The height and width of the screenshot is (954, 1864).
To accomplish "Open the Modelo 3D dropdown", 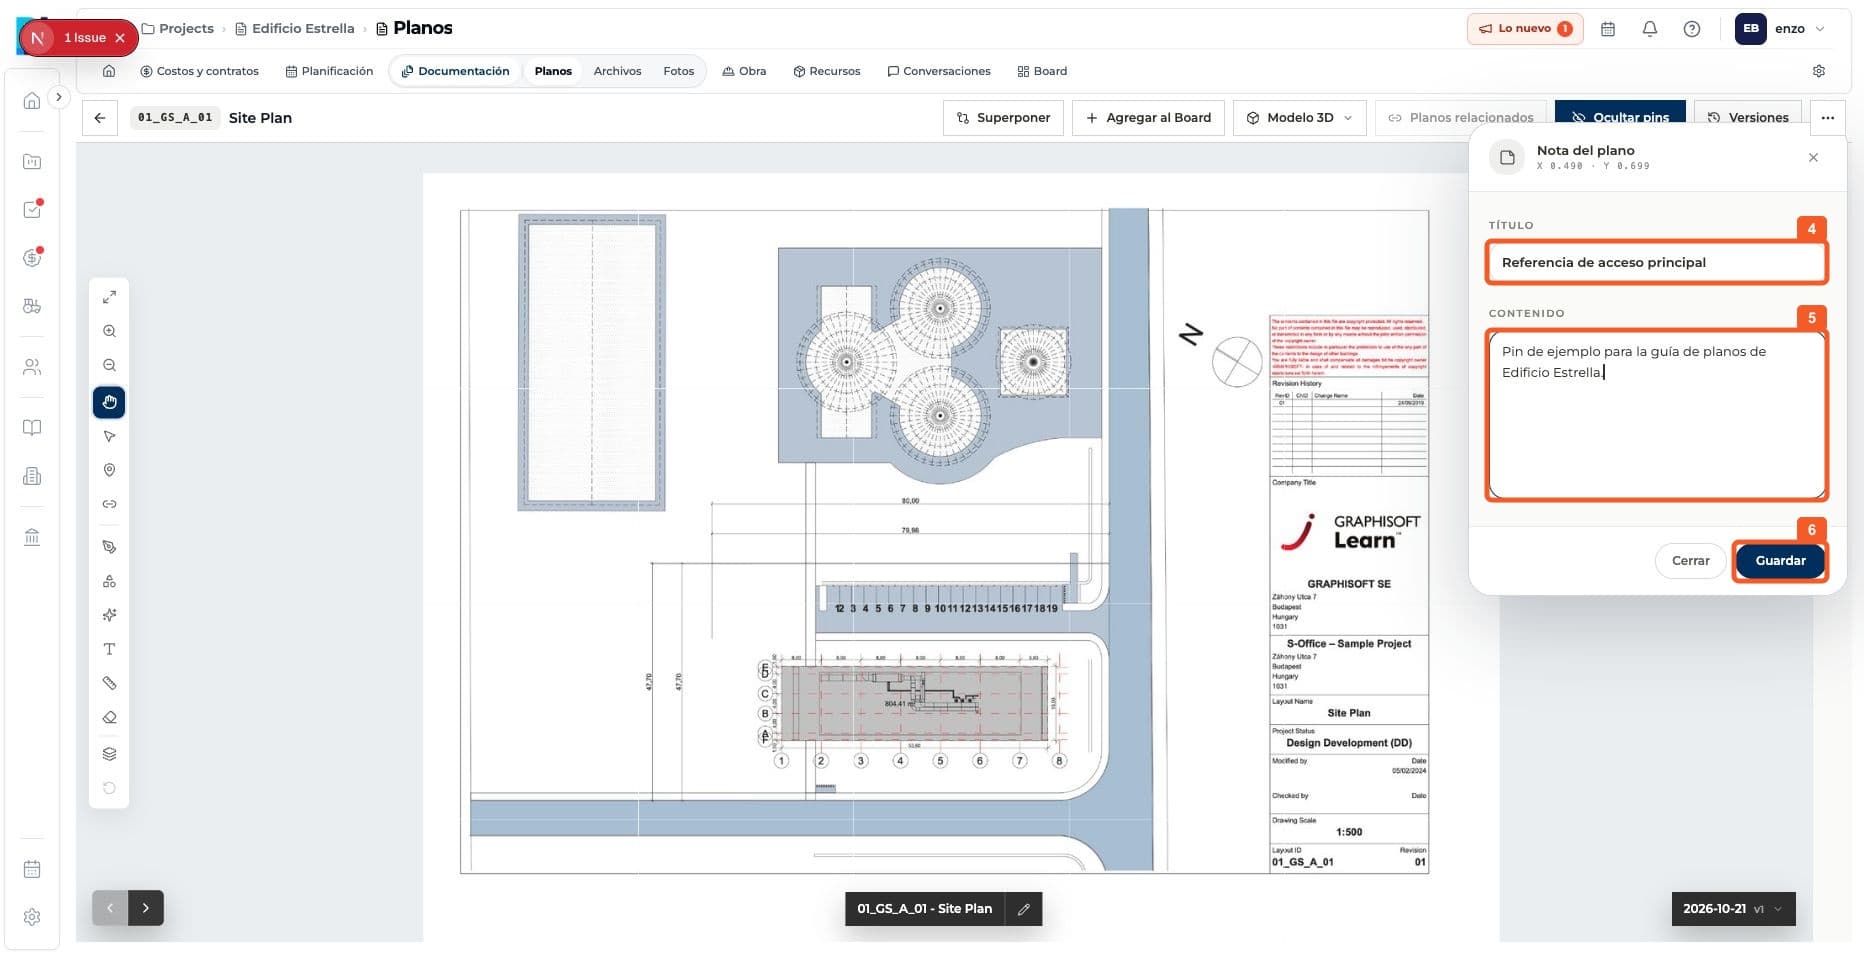I will 1299,118.
